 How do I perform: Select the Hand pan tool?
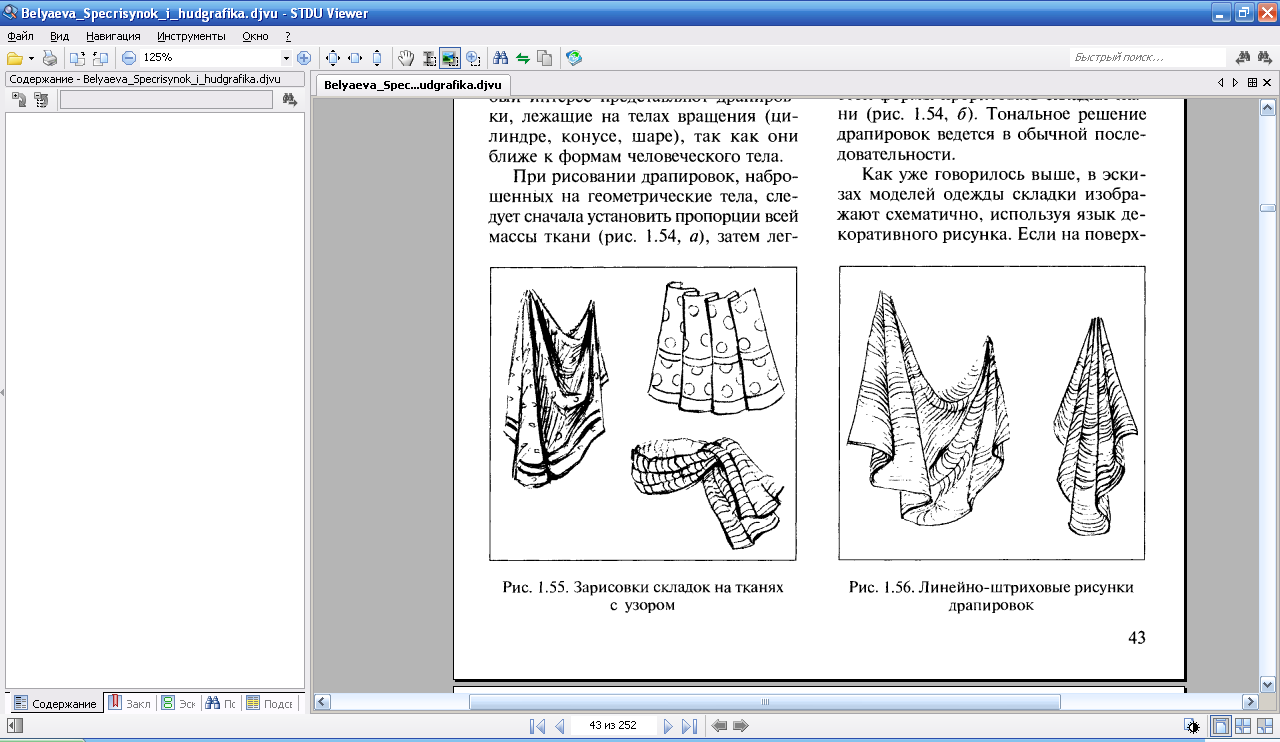click(x=405, y=58)
